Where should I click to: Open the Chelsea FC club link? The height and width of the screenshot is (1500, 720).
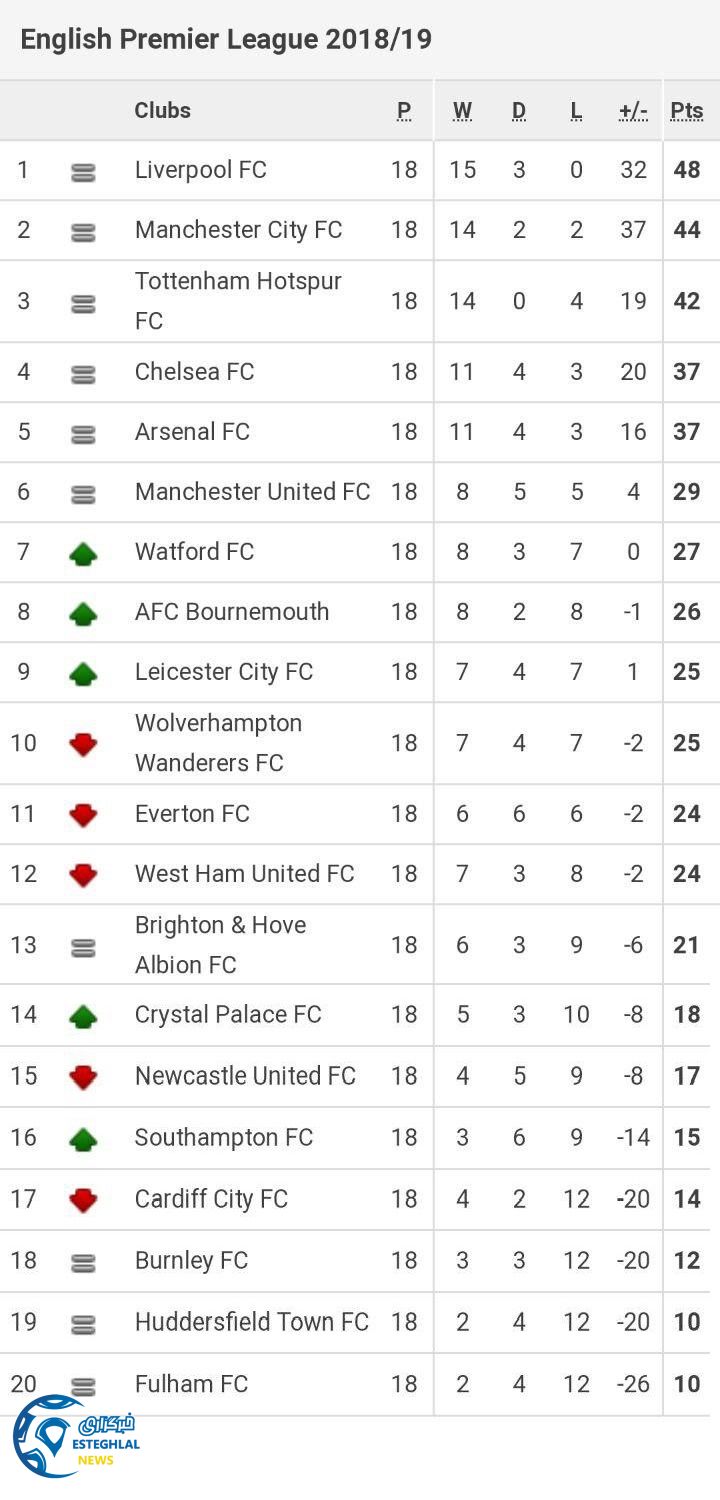coord(195,372)
